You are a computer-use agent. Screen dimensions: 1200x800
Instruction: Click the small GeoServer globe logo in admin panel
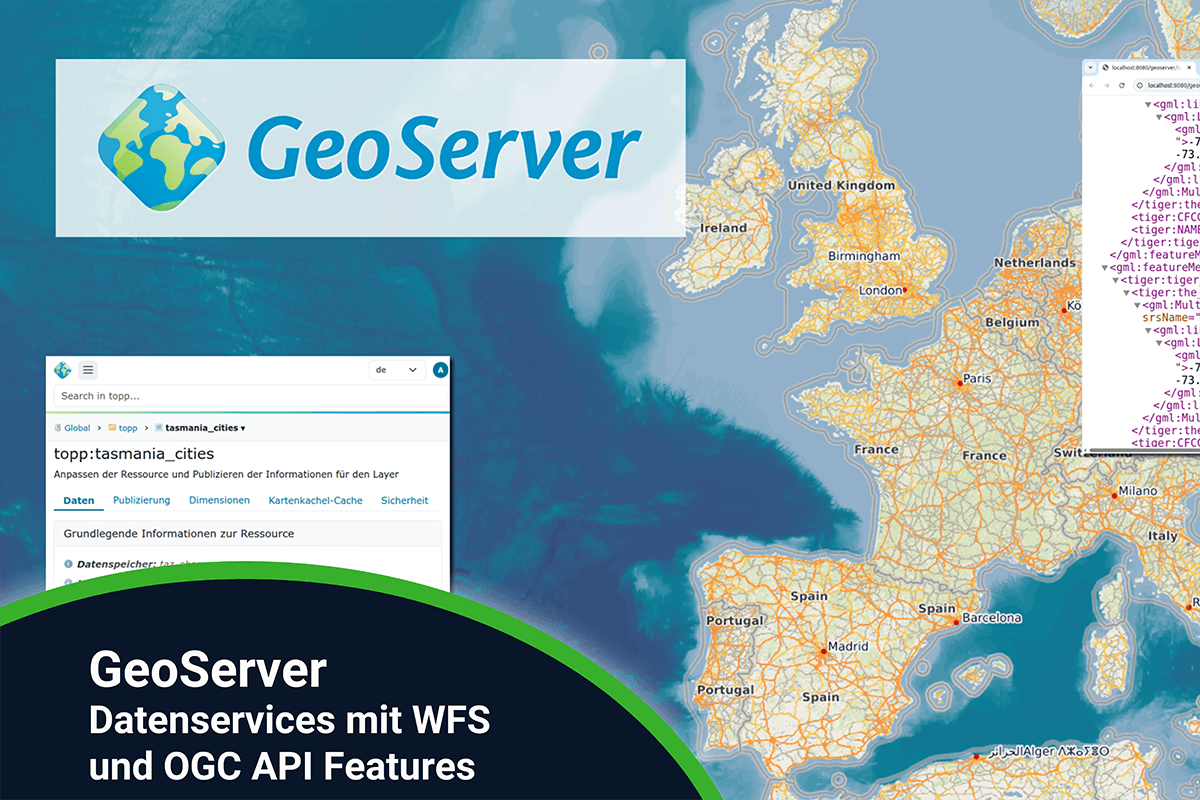tap(62, 370)
